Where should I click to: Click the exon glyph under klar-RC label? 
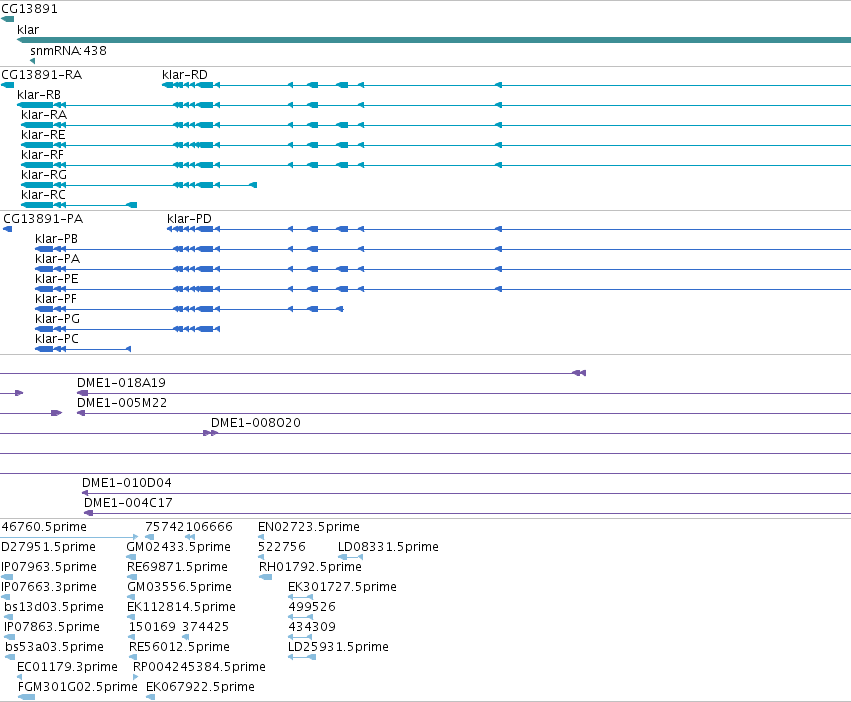(79, 205)
